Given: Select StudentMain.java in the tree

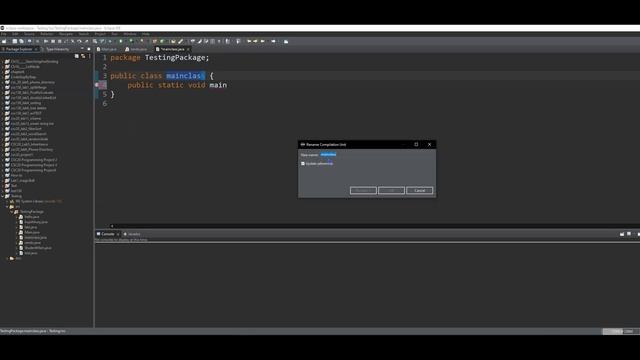Looking at the screenshot, I should click(38, 248).
